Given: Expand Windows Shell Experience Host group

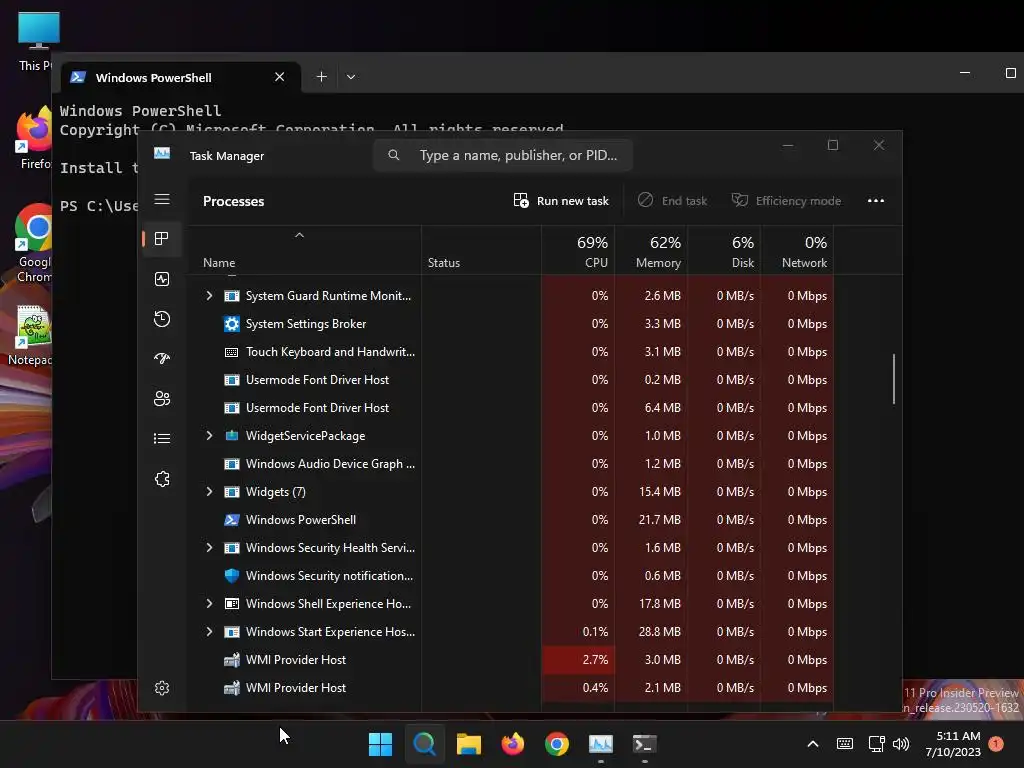Looking at the screenshot, I should pyautogui.click(x=209, y=604).
